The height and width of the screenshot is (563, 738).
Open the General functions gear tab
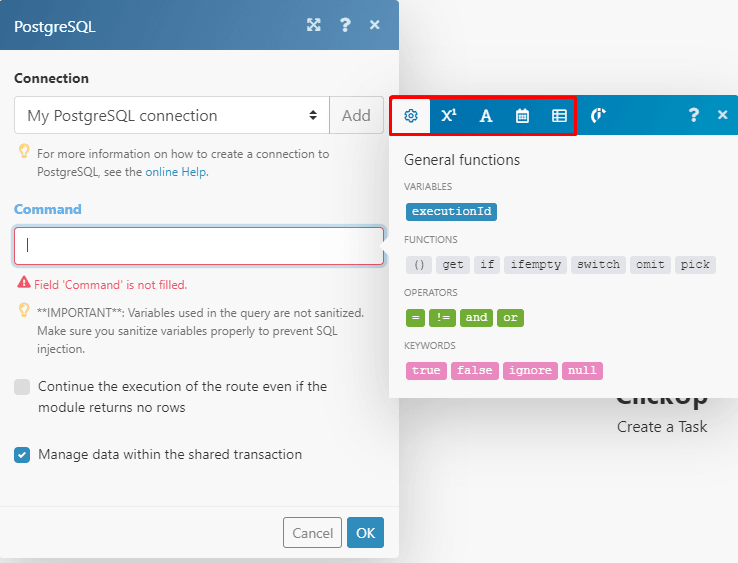click(410, 116)
